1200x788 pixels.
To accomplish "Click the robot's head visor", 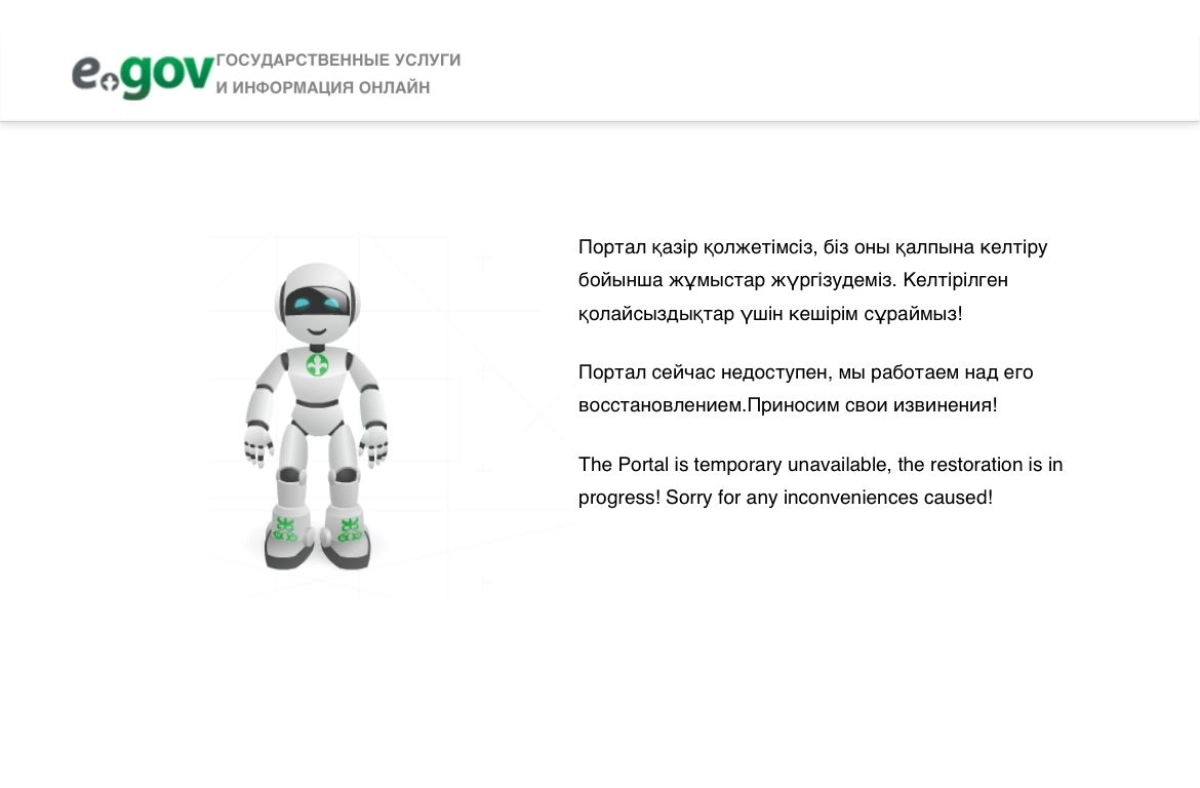I will click(316, 299).
